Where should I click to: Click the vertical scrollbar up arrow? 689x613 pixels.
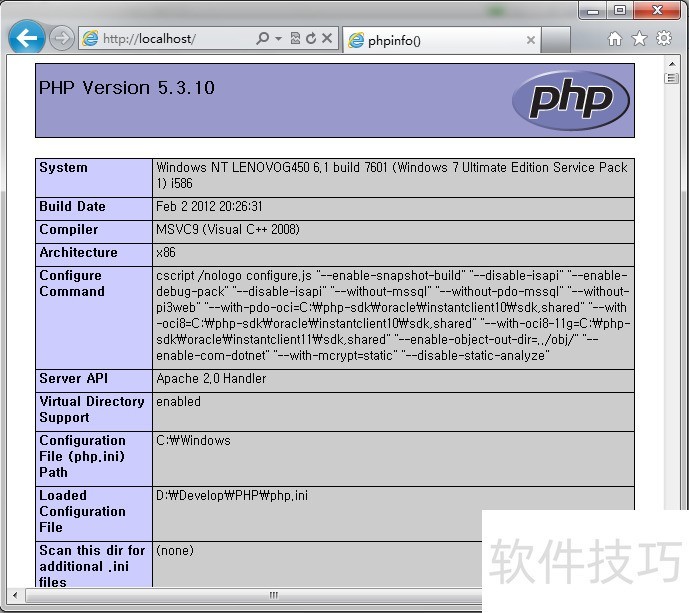[x=672, y=63]
